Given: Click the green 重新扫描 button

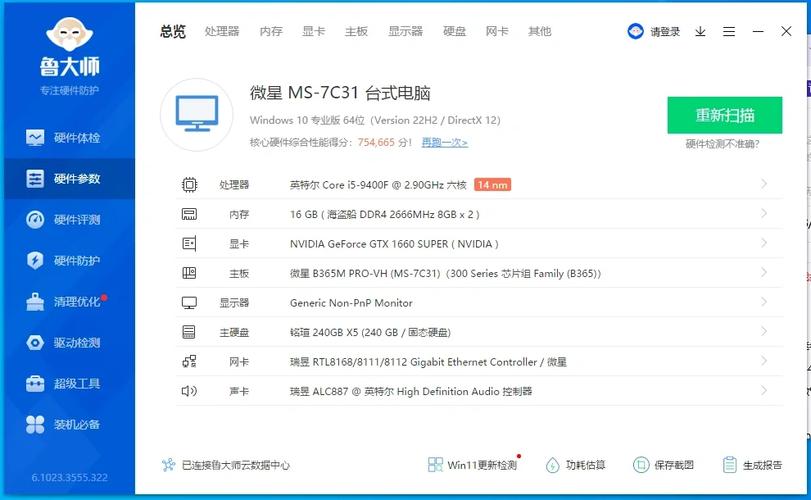Looking at the screenshot, I should click(724, 115).
